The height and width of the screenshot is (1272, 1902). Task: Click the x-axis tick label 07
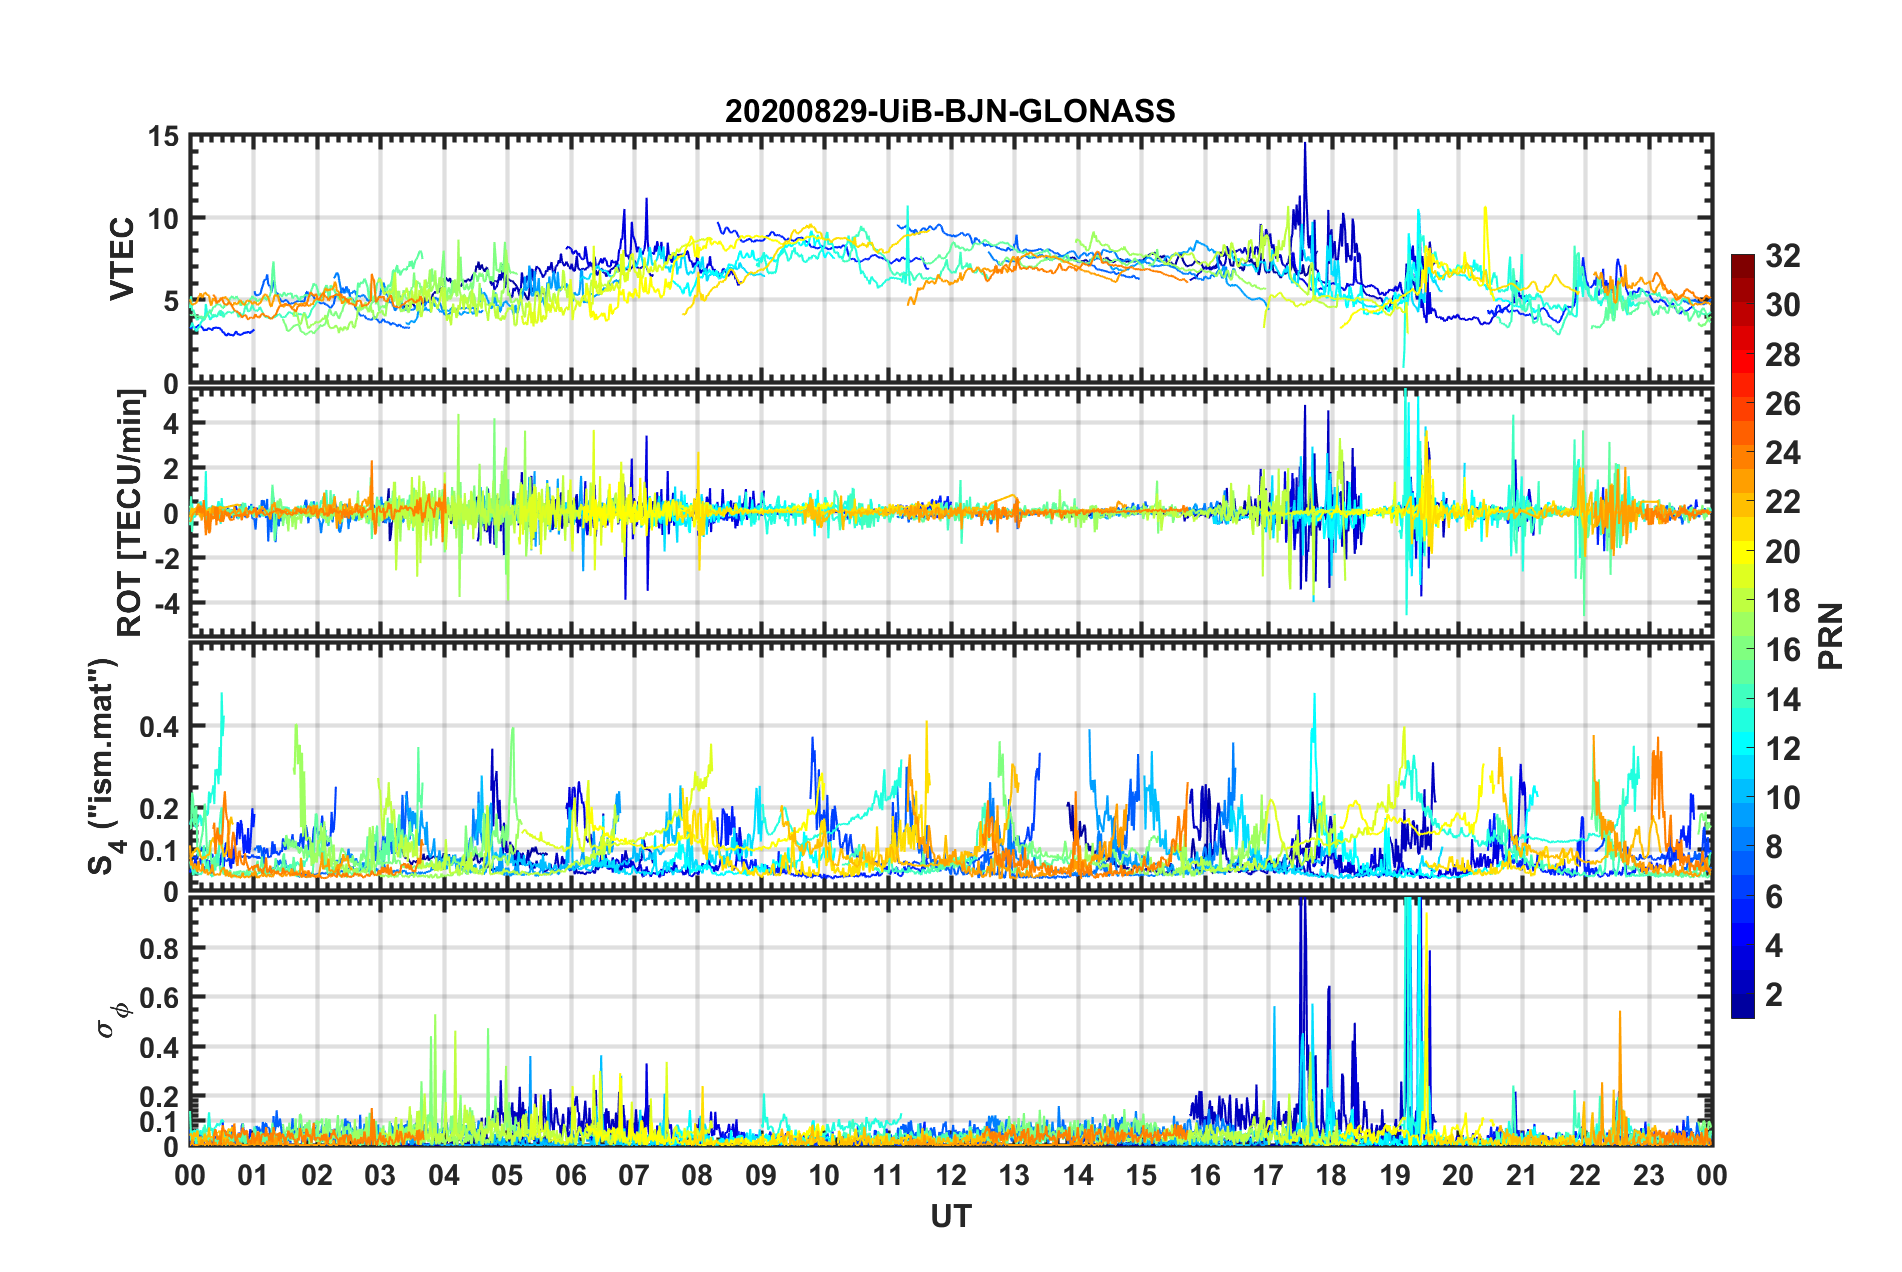(x=634, y=1176)
